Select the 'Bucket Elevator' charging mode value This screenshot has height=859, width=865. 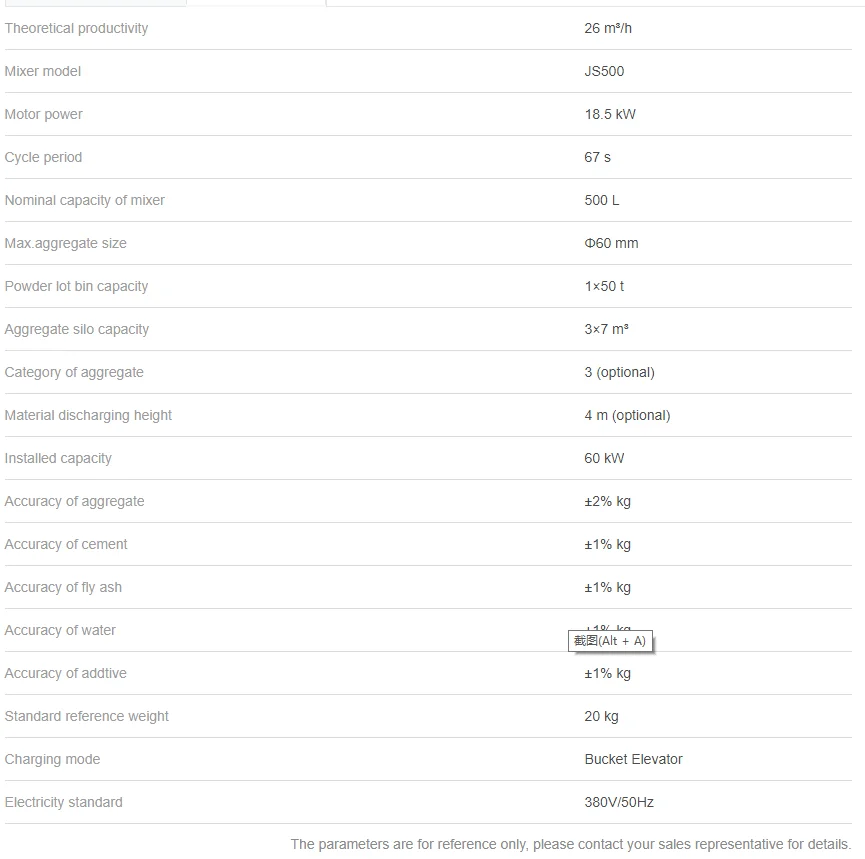pyautogui.click(x=633, y=759)
